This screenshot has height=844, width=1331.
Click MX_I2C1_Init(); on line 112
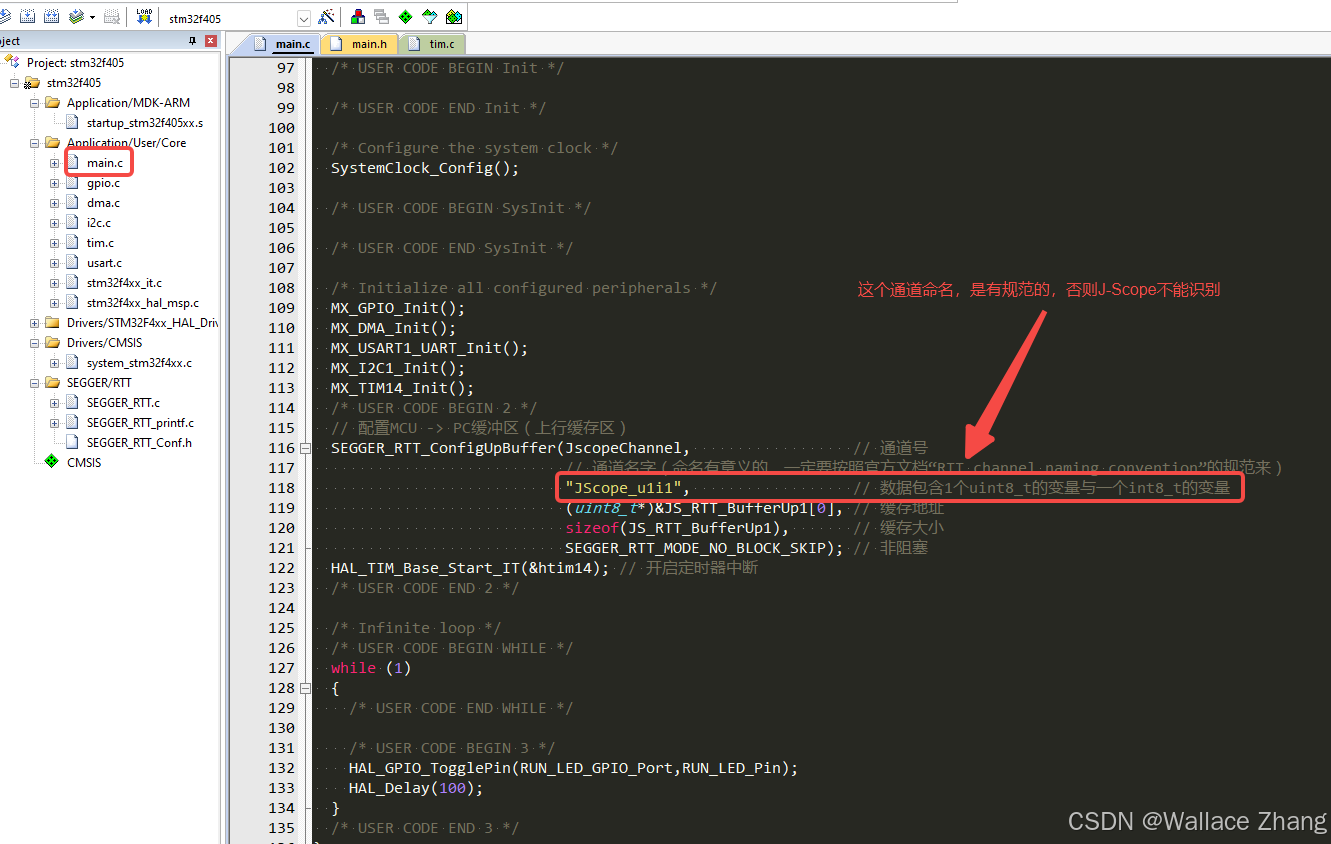[x=398, y=368]
